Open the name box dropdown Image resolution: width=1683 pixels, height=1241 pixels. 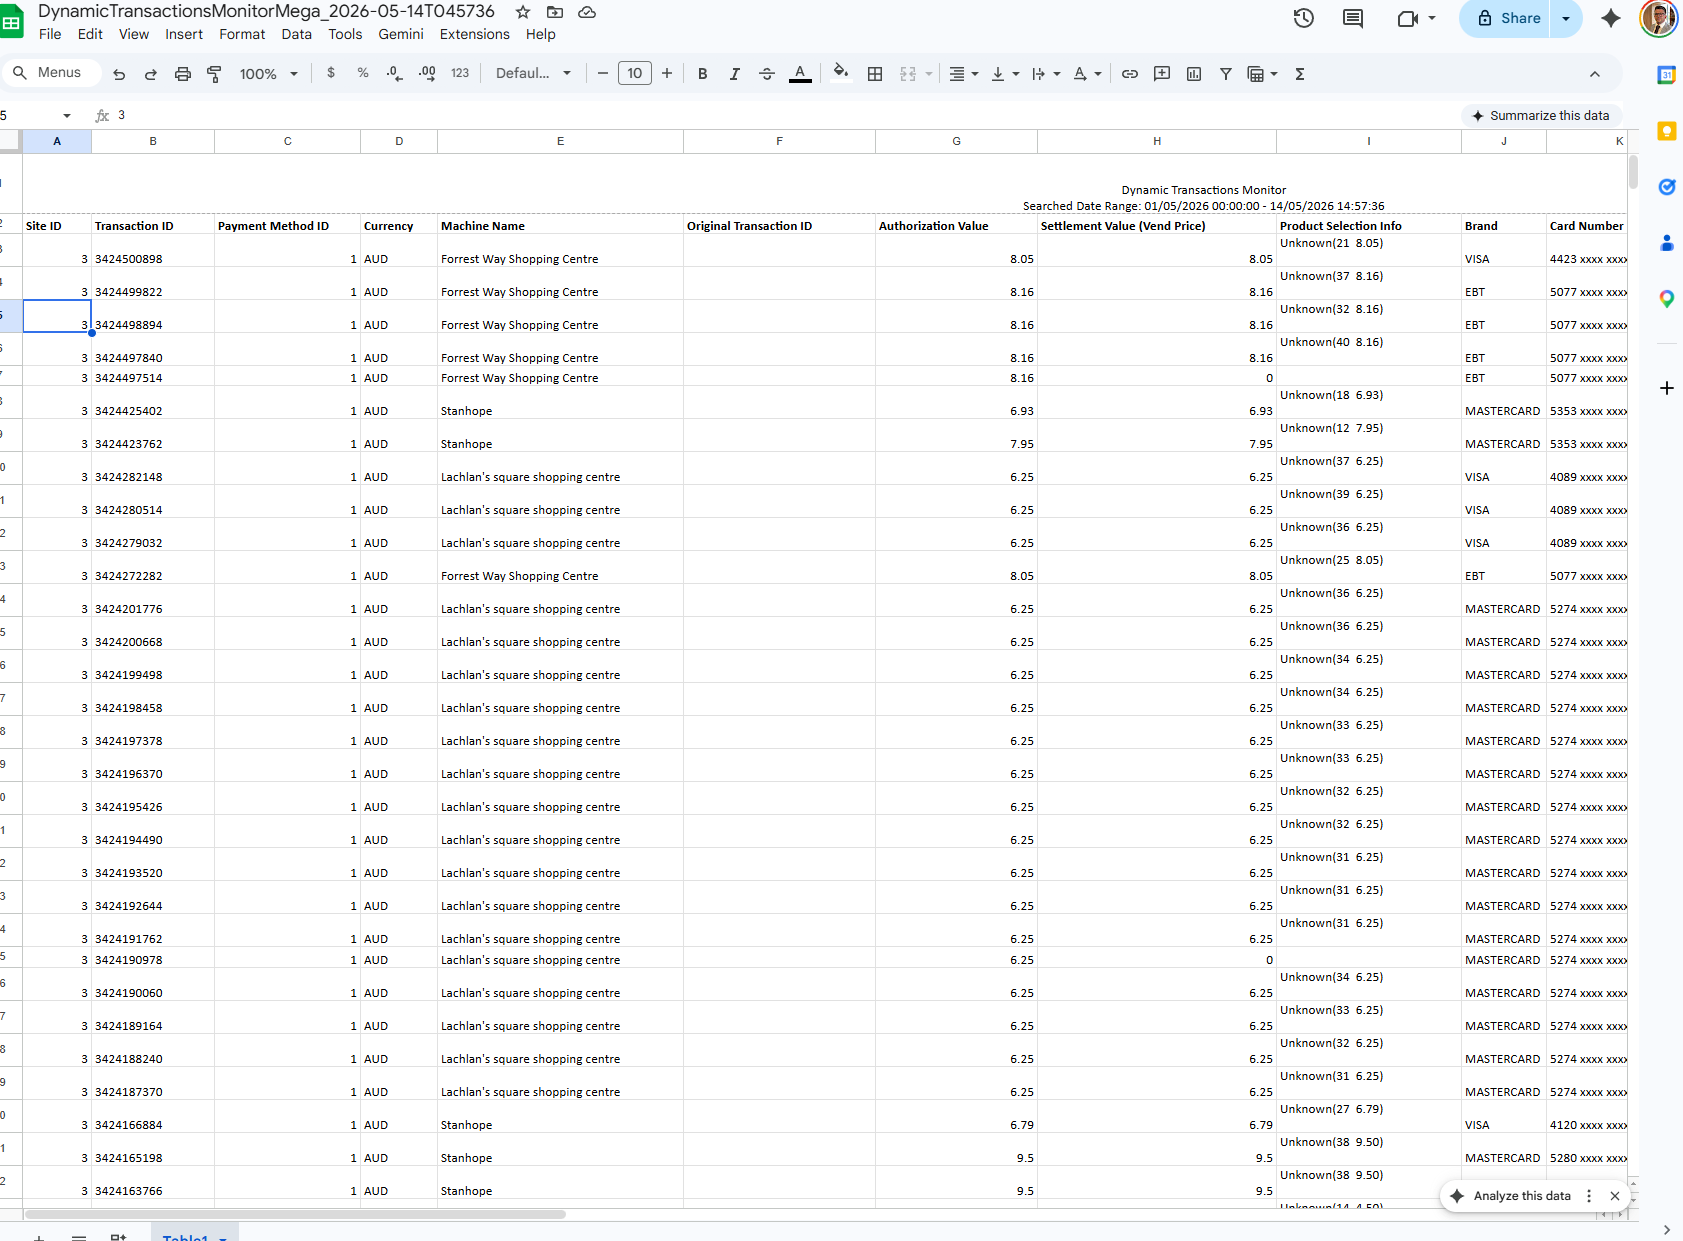click(x=67, y=116)
